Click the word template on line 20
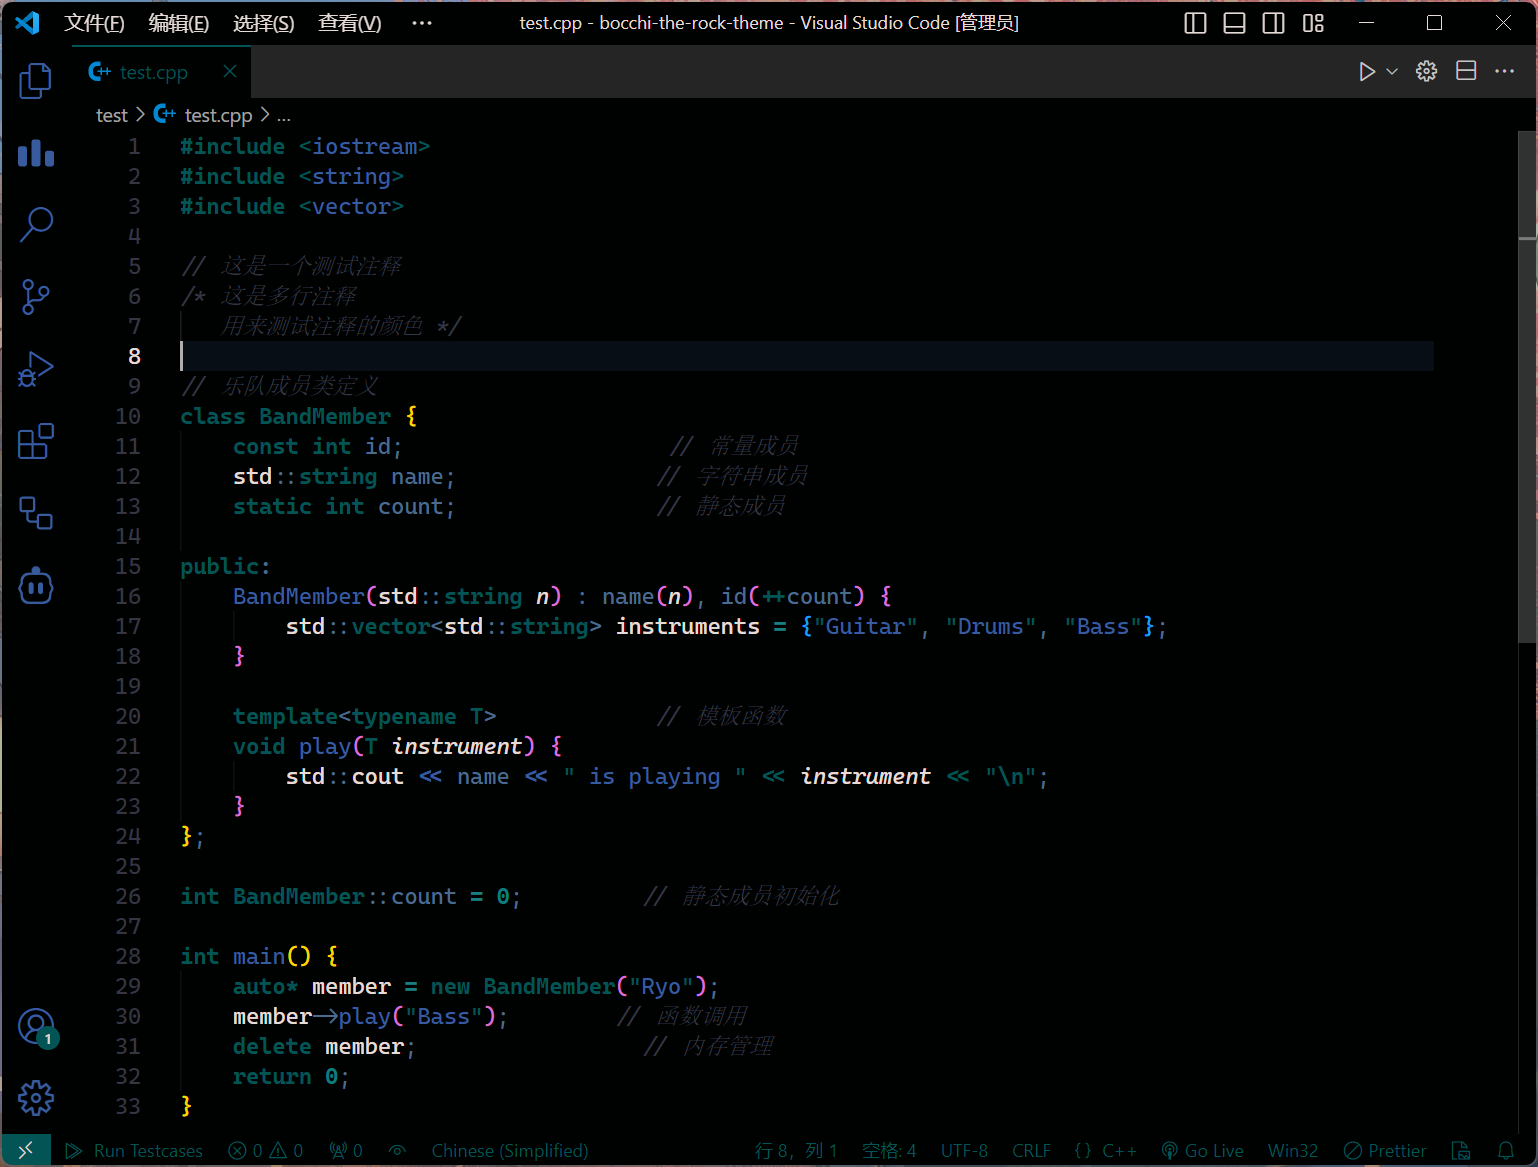1538x1167 pixels. (286, 716)
